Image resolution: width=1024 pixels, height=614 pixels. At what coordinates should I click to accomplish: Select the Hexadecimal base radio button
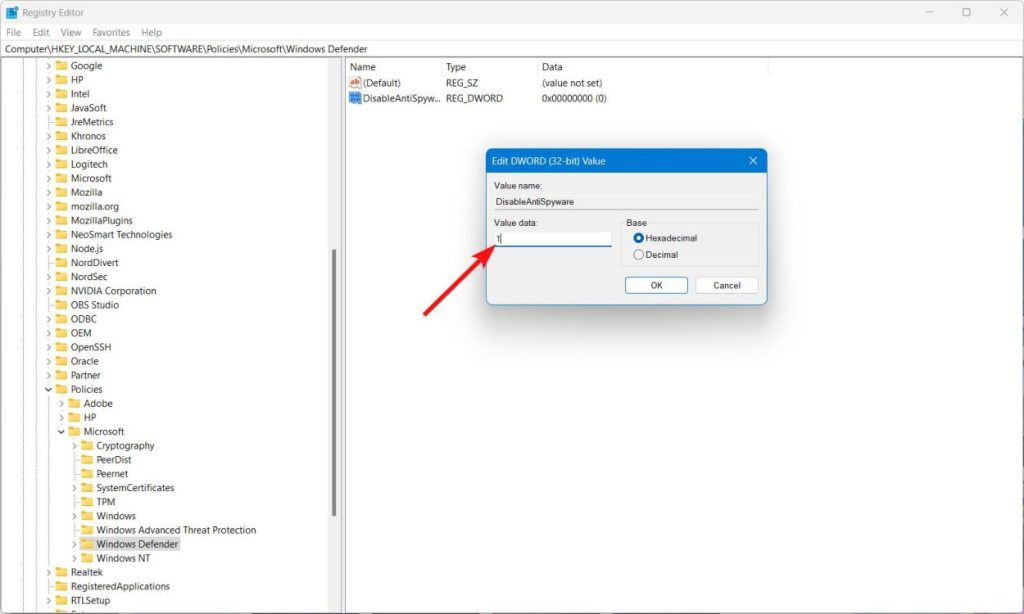pos(638,238)
